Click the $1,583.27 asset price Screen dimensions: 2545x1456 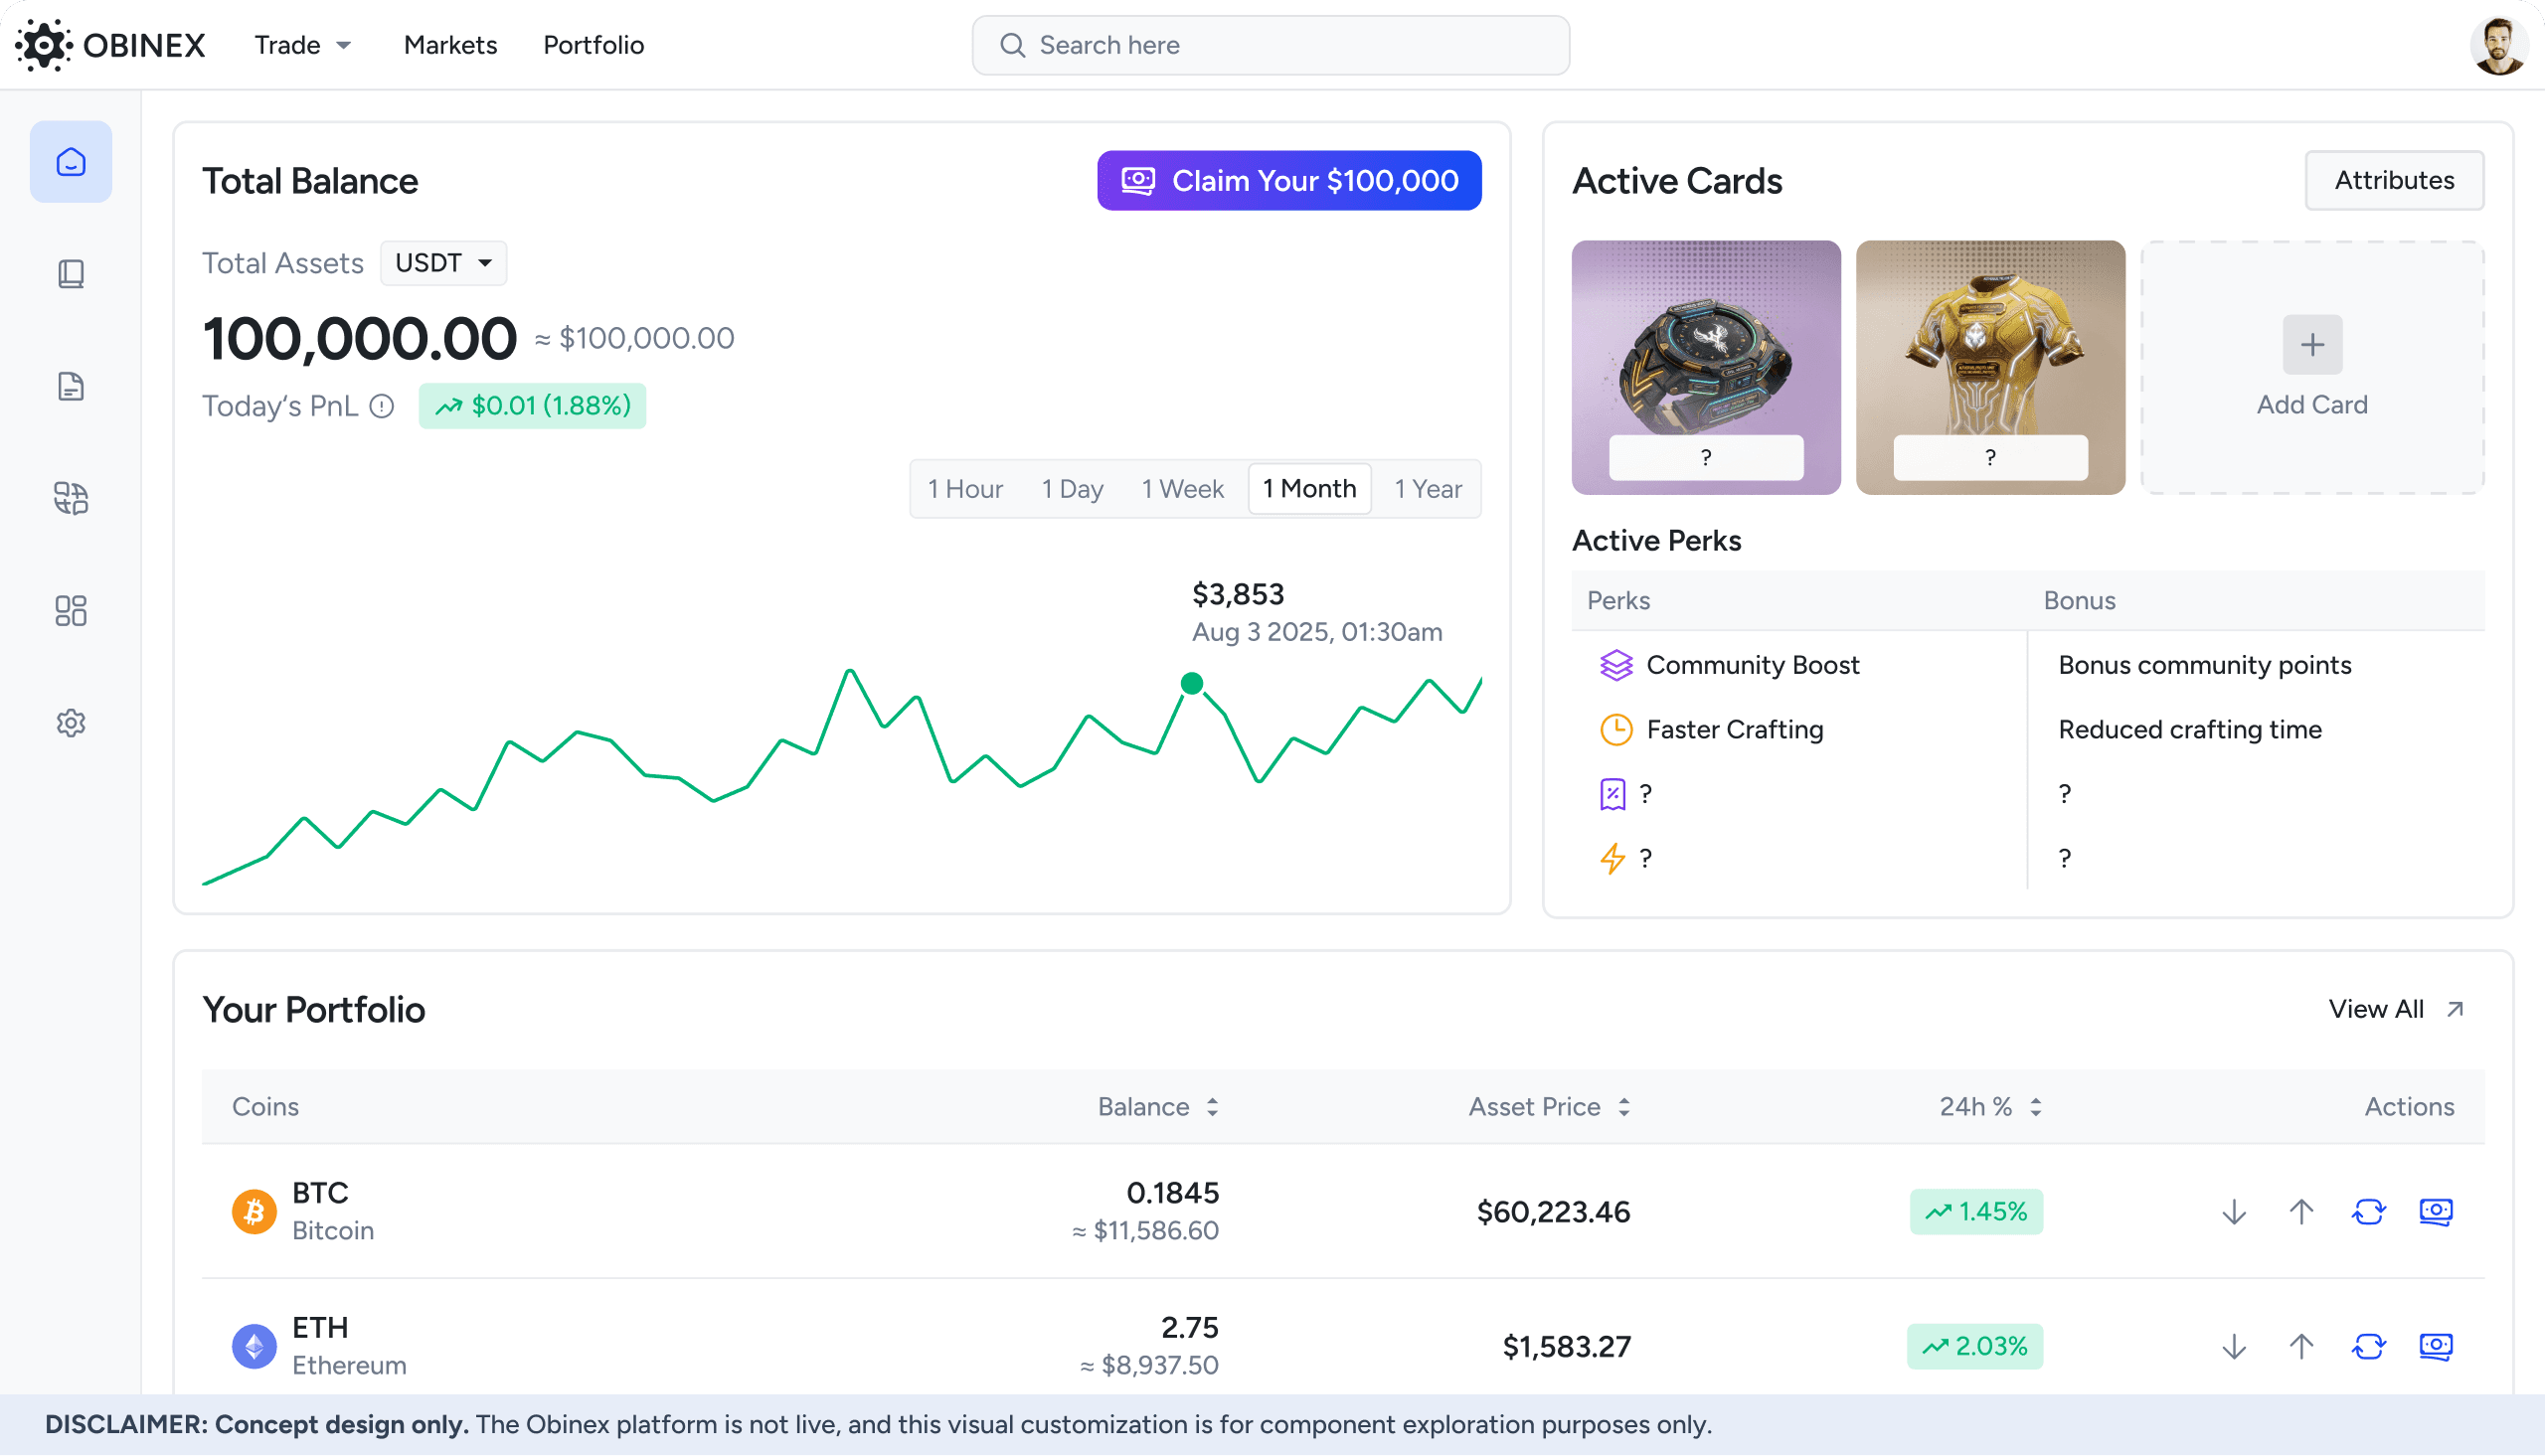click(x=1566, y=1347)
